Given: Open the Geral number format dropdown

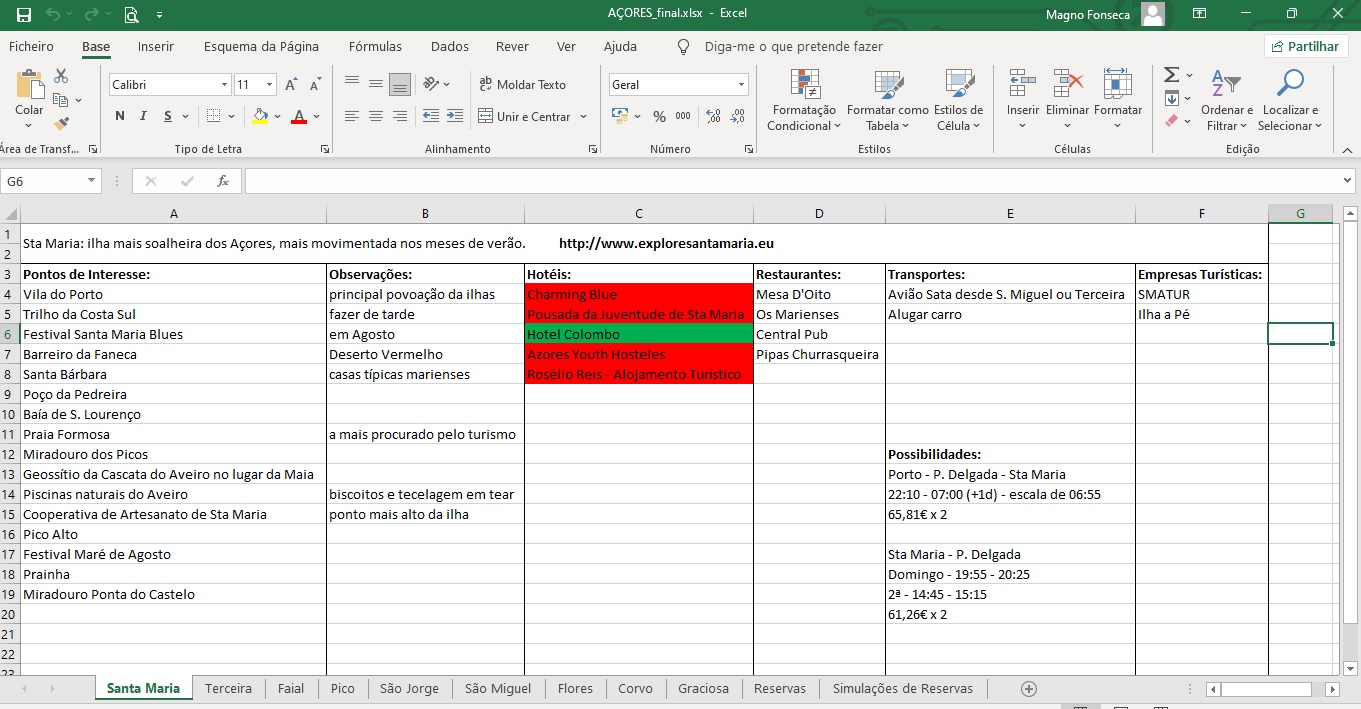Looking at the screenshot, I should (741, 85).
